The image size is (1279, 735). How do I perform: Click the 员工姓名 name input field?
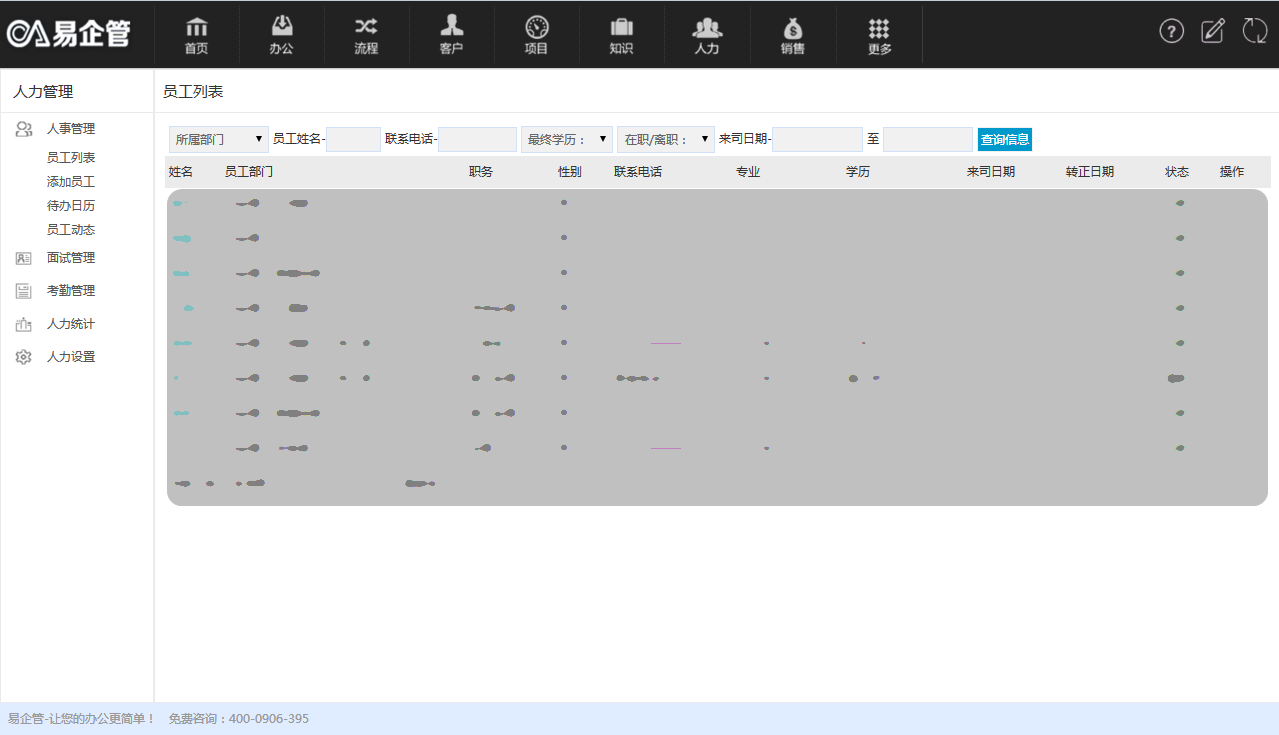[x=353, y=139]
